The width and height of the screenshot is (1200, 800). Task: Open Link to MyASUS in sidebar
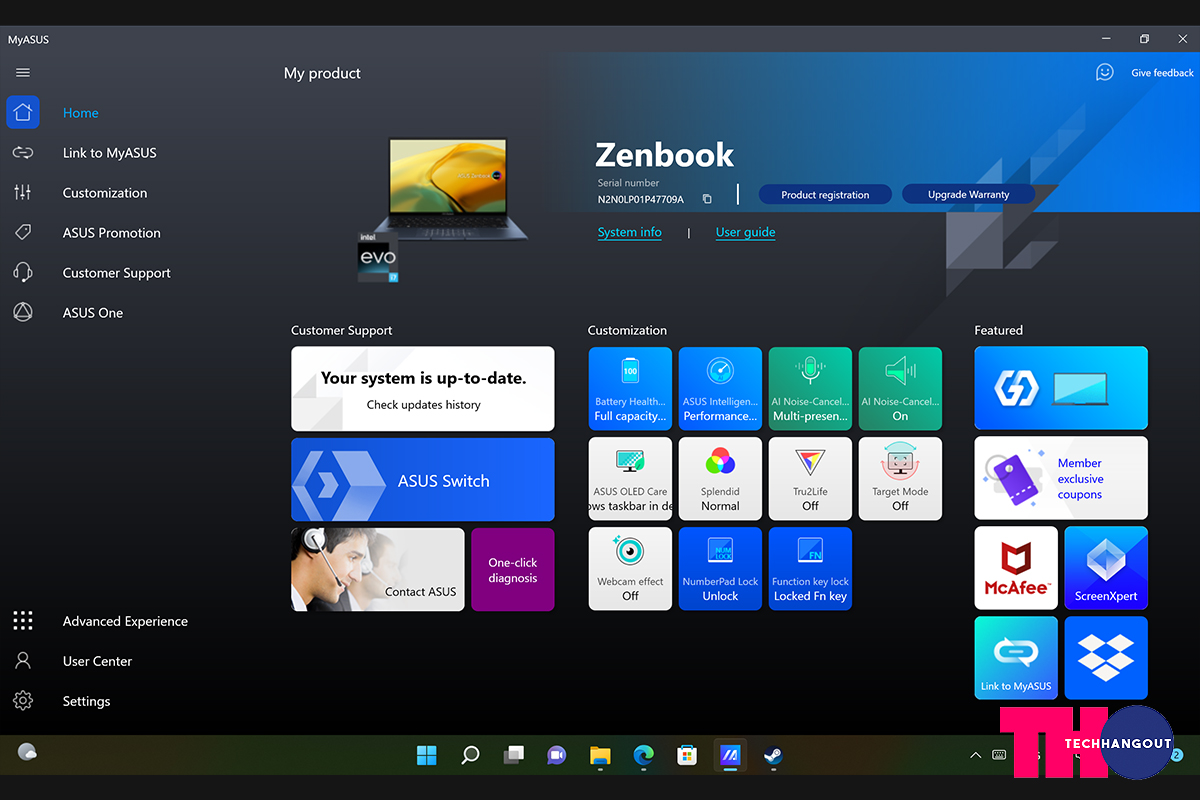click(110, 153)
